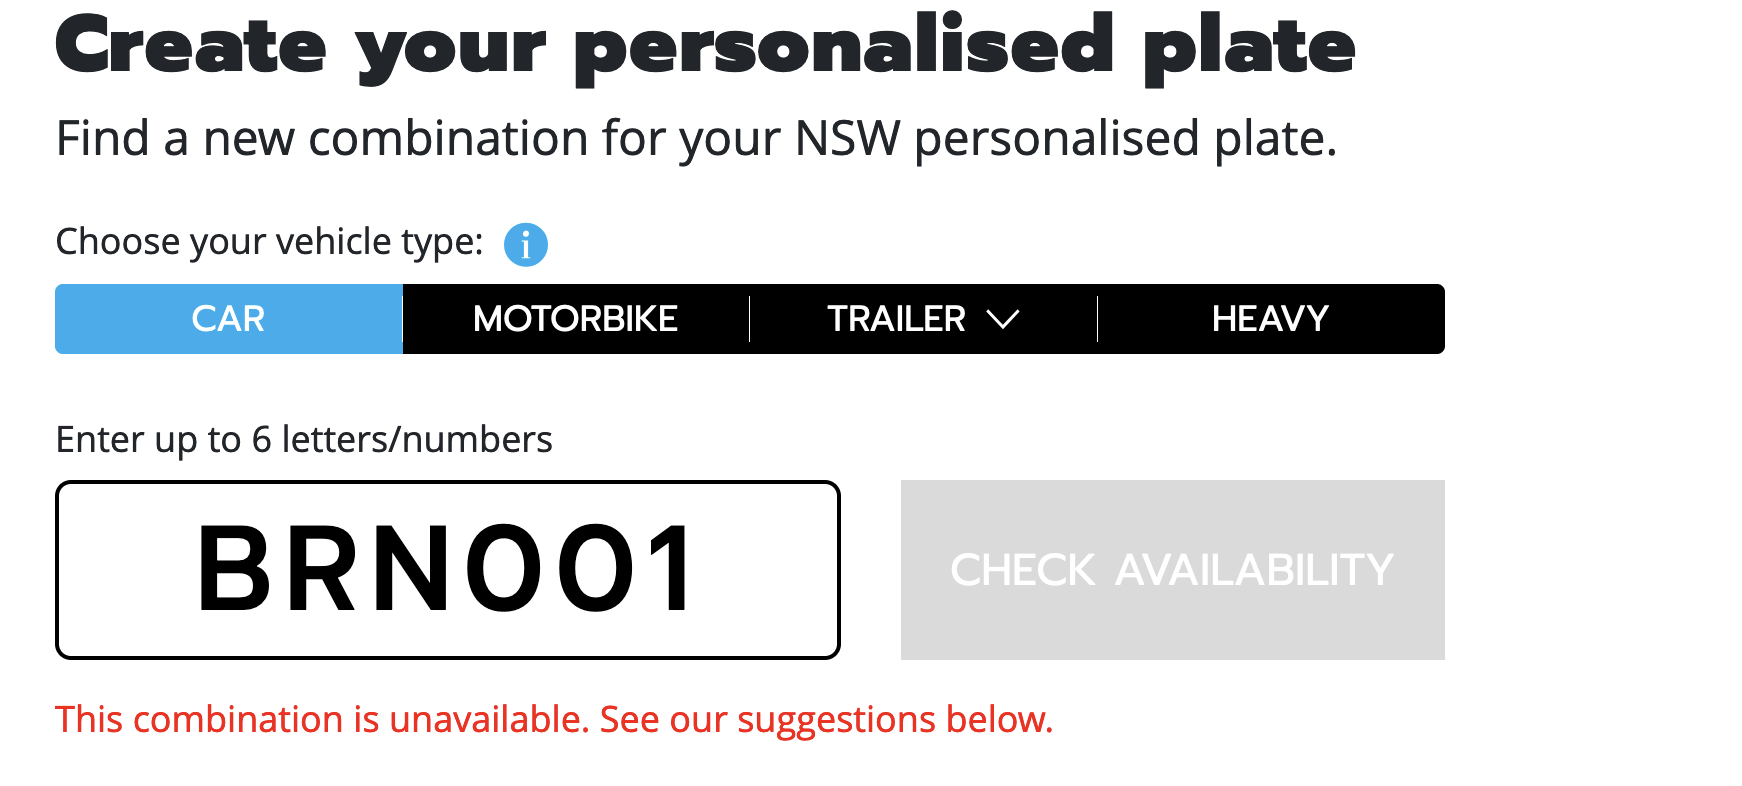Screen dimensions: 1742x786
Task: Choose the HEAVY vehicle type
Action: coord(1270,319)
